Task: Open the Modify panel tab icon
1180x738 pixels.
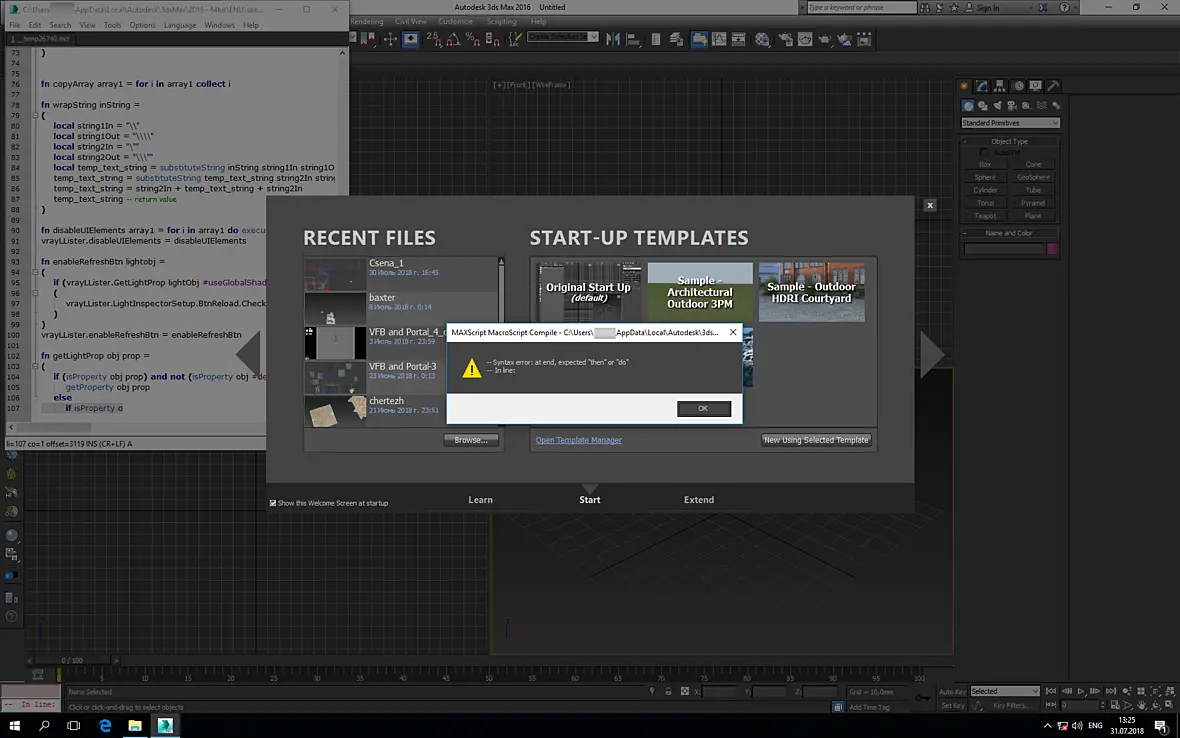Action: (x=981, y=86)
